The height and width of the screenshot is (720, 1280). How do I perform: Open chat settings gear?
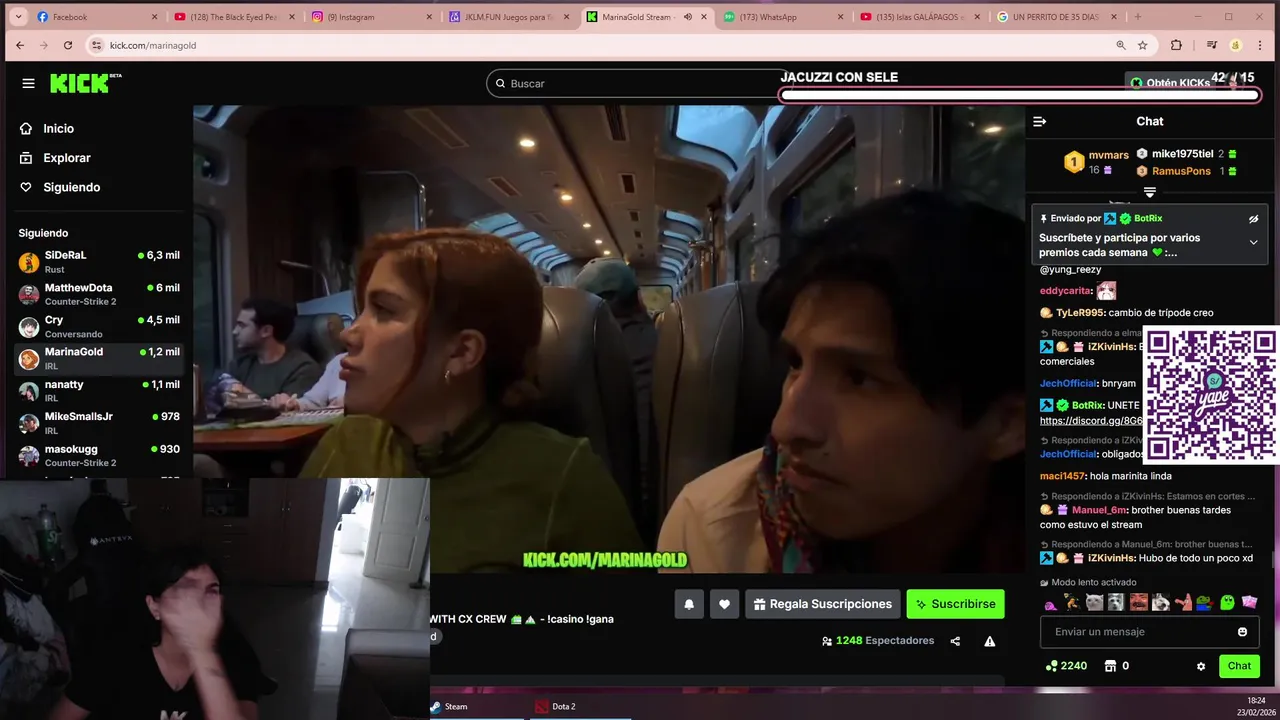[x=1201, y=666]
